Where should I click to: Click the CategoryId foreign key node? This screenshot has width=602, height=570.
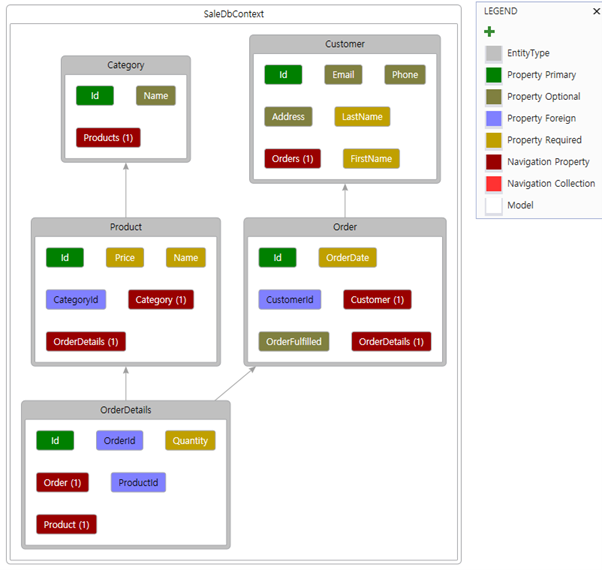click(x=76, y=299)
